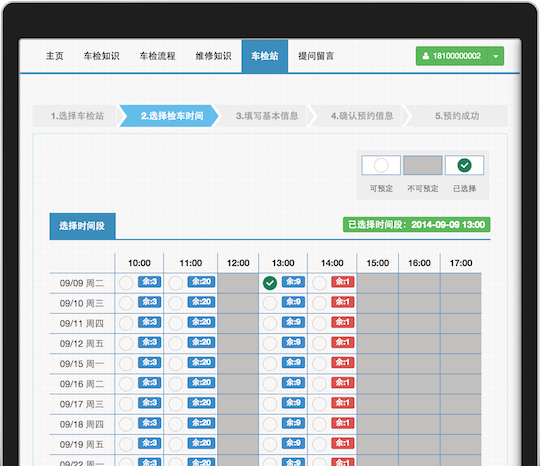The image size is (540, 466).
Task: Select 11:00 slot for 09/09 周二
Action: pyautogui.click(x=176, y=283)
